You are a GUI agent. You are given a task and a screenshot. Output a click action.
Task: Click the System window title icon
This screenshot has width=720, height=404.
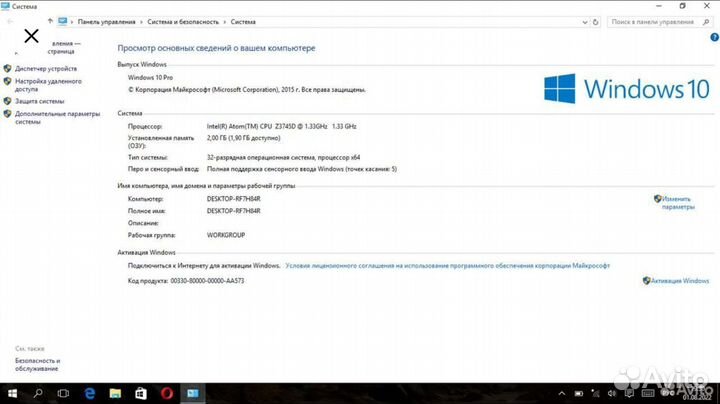(6, 6)
